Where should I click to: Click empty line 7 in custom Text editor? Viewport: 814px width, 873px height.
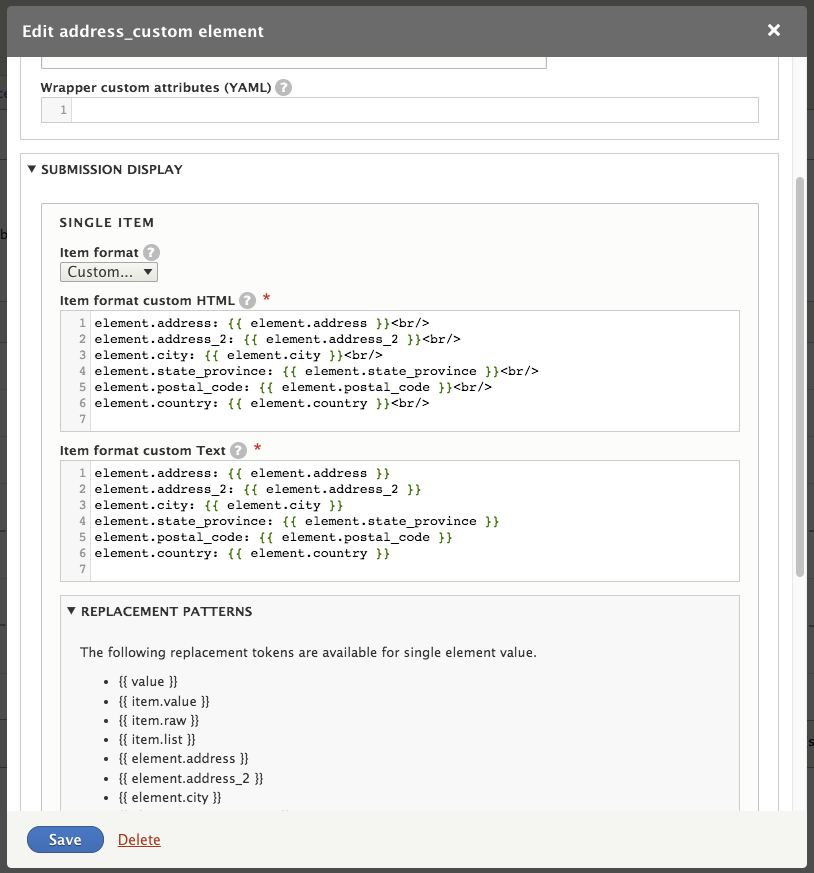(412, 570)
